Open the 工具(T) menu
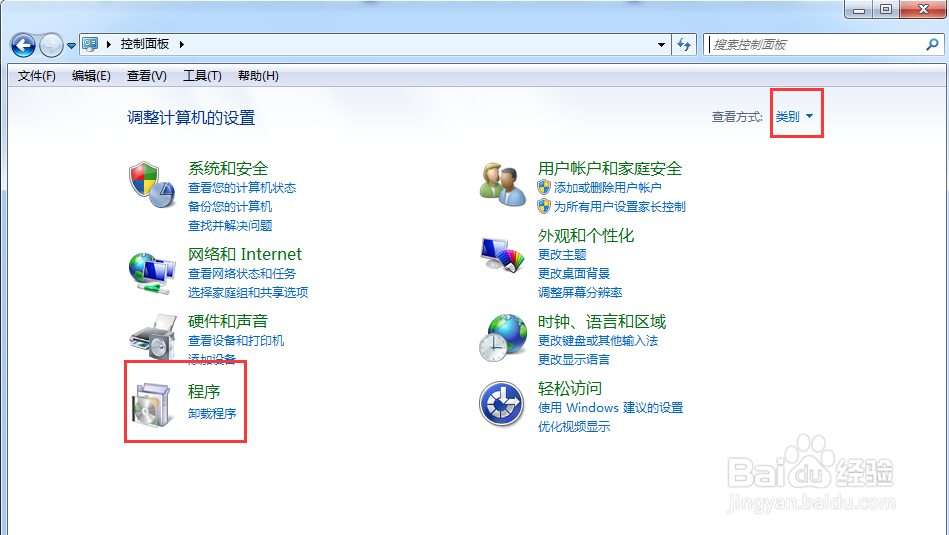 click(x=202, y=76)
